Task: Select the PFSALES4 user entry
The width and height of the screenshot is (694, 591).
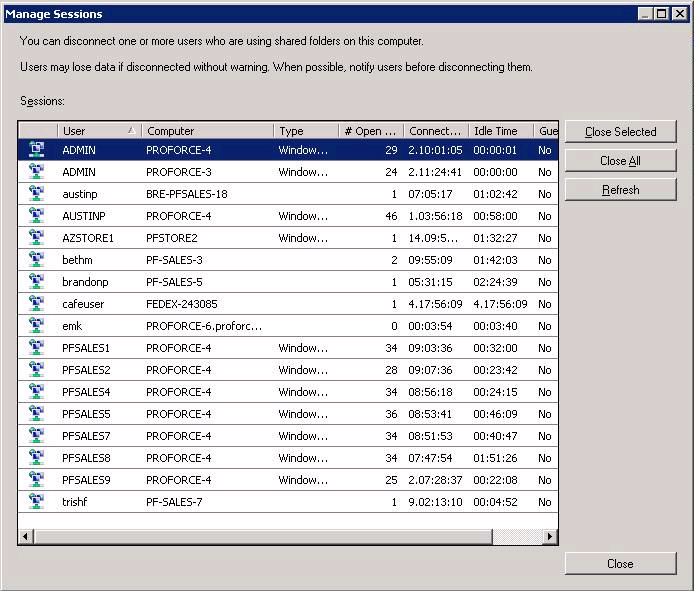Action: [x=86, y=392]
